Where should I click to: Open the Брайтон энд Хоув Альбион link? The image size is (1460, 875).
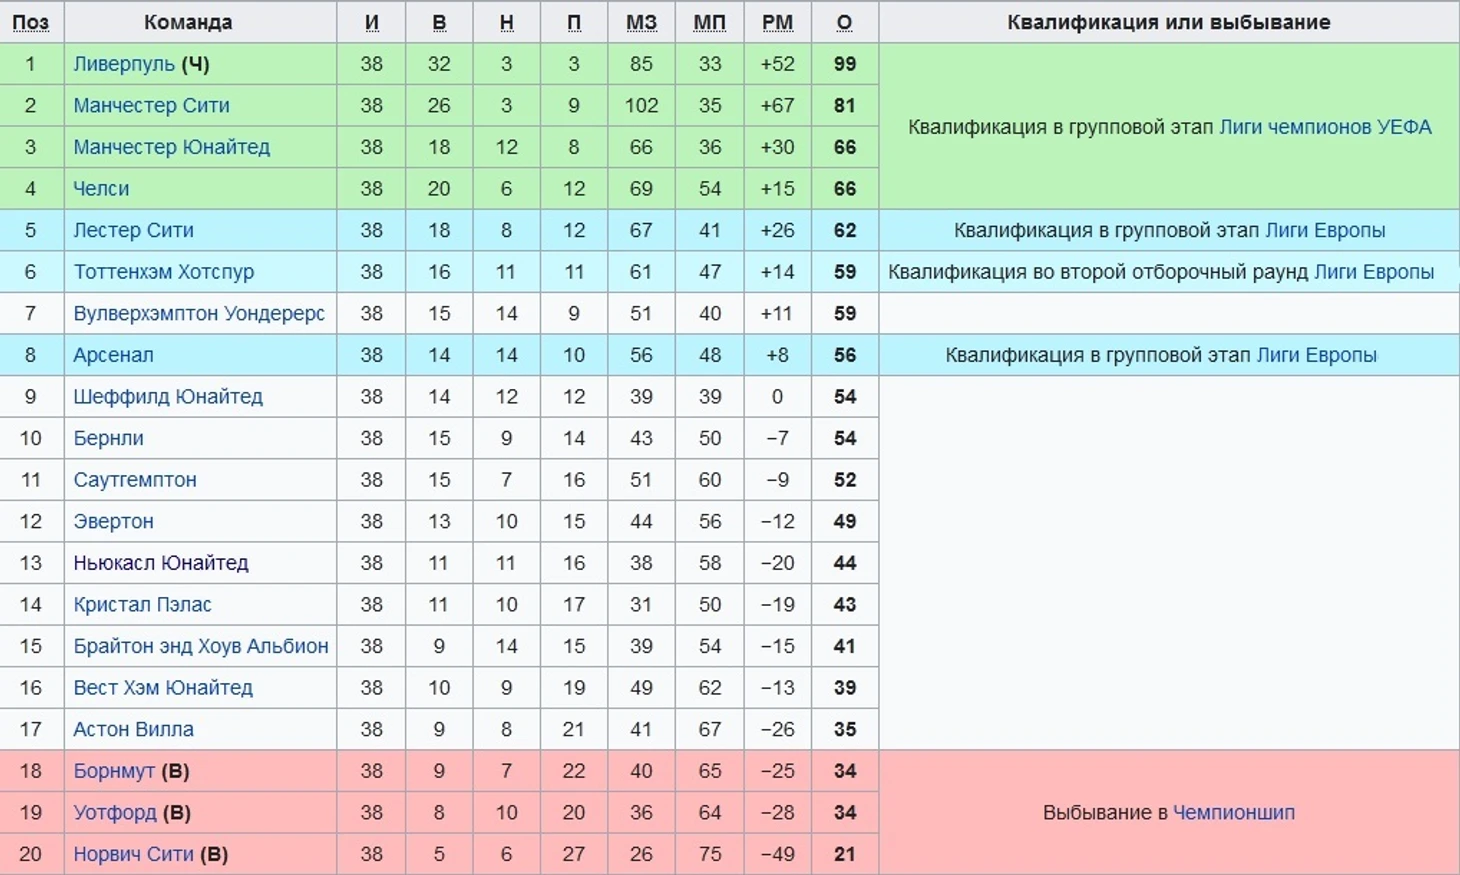(x=201, y=647)
